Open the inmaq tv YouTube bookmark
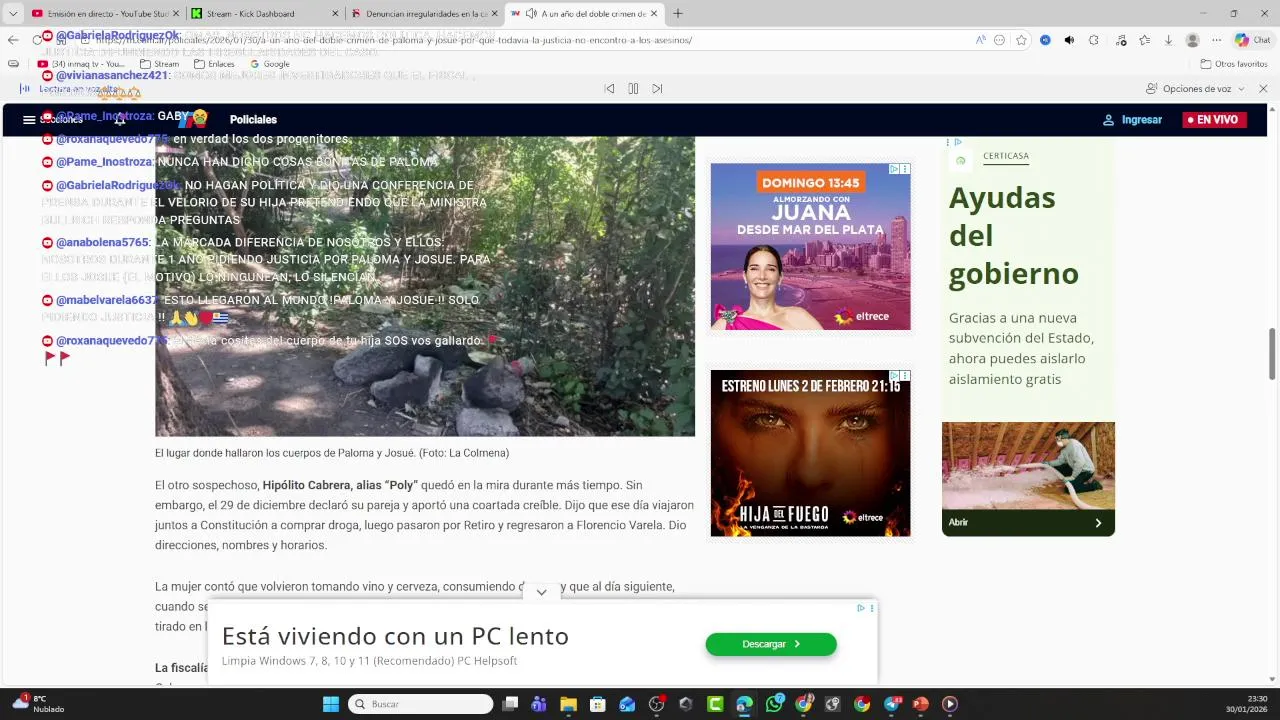The image size is (1280, 720). click(x=82, y=64)
